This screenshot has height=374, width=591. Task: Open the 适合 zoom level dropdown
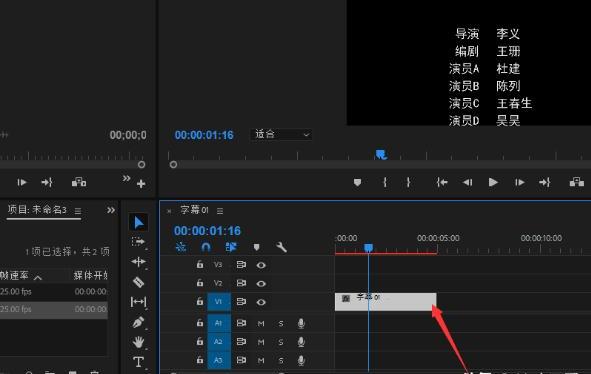click(281, 134)
